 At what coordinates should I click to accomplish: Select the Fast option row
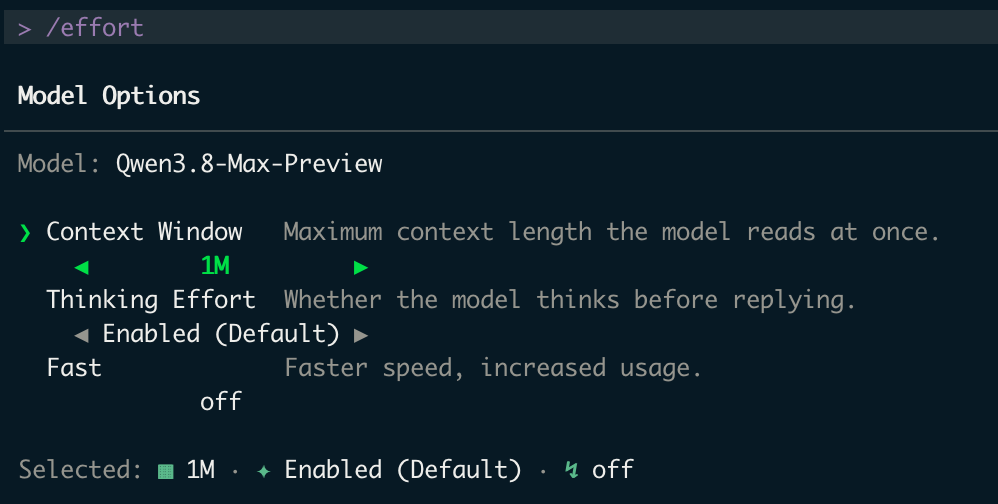pos(374,368)
